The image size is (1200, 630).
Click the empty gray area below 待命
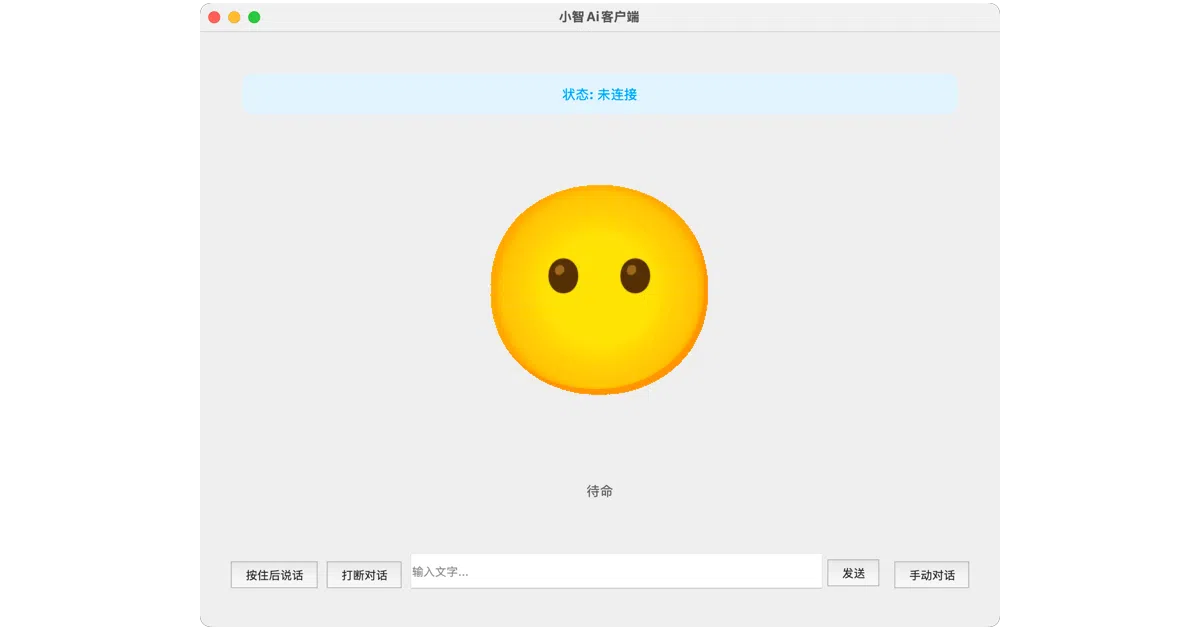pyautogui.click(x=600, y=525)
